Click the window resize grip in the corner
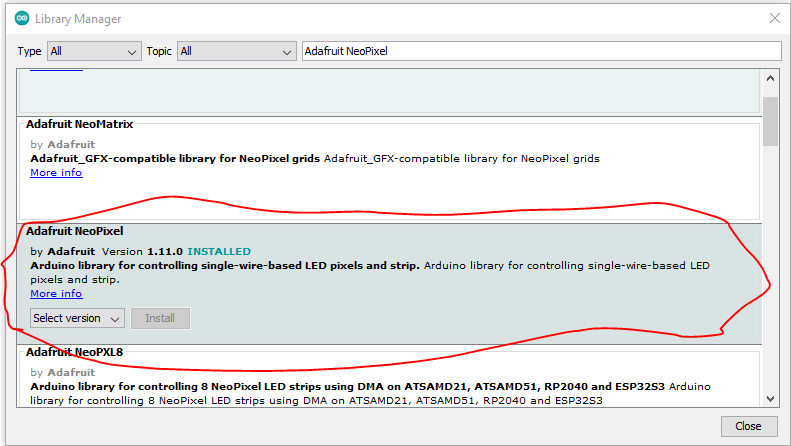Screen dimensions: 791x446 pyautogui.click(x=784, y=440)
